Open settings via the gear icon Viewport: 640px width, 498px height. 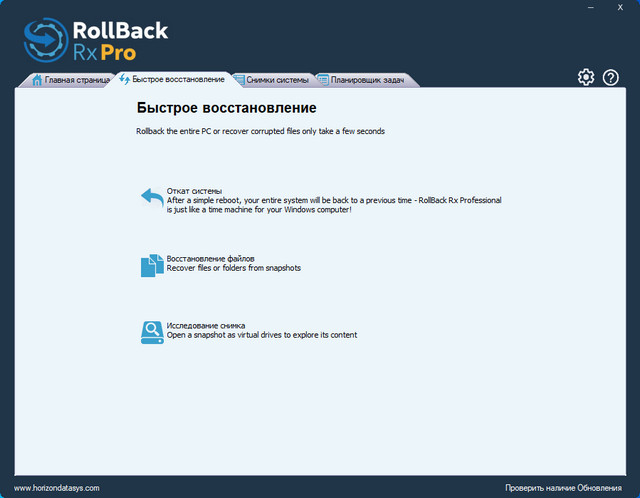586,77
